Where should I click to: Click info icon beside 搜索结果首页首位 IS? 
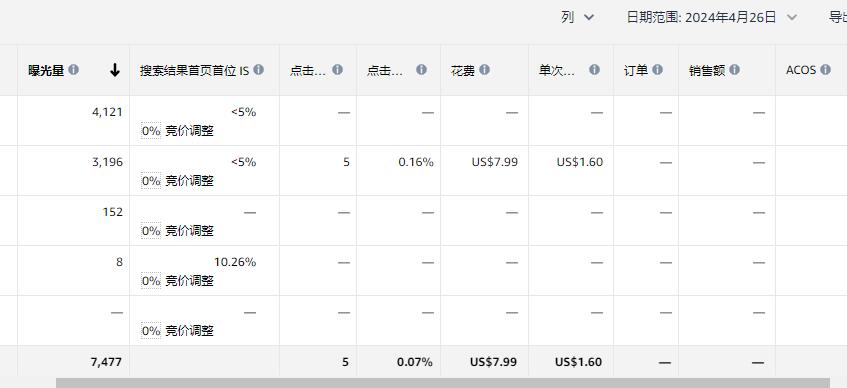tap(259, 70)
